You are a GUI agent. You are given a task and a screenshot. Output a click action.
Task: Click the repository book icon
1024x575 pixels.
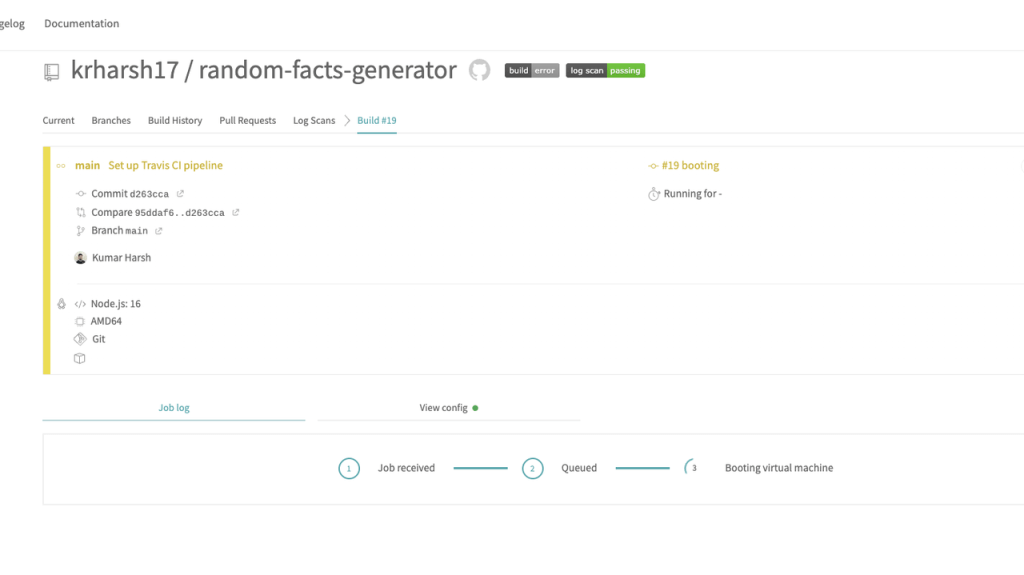(52, 71)
